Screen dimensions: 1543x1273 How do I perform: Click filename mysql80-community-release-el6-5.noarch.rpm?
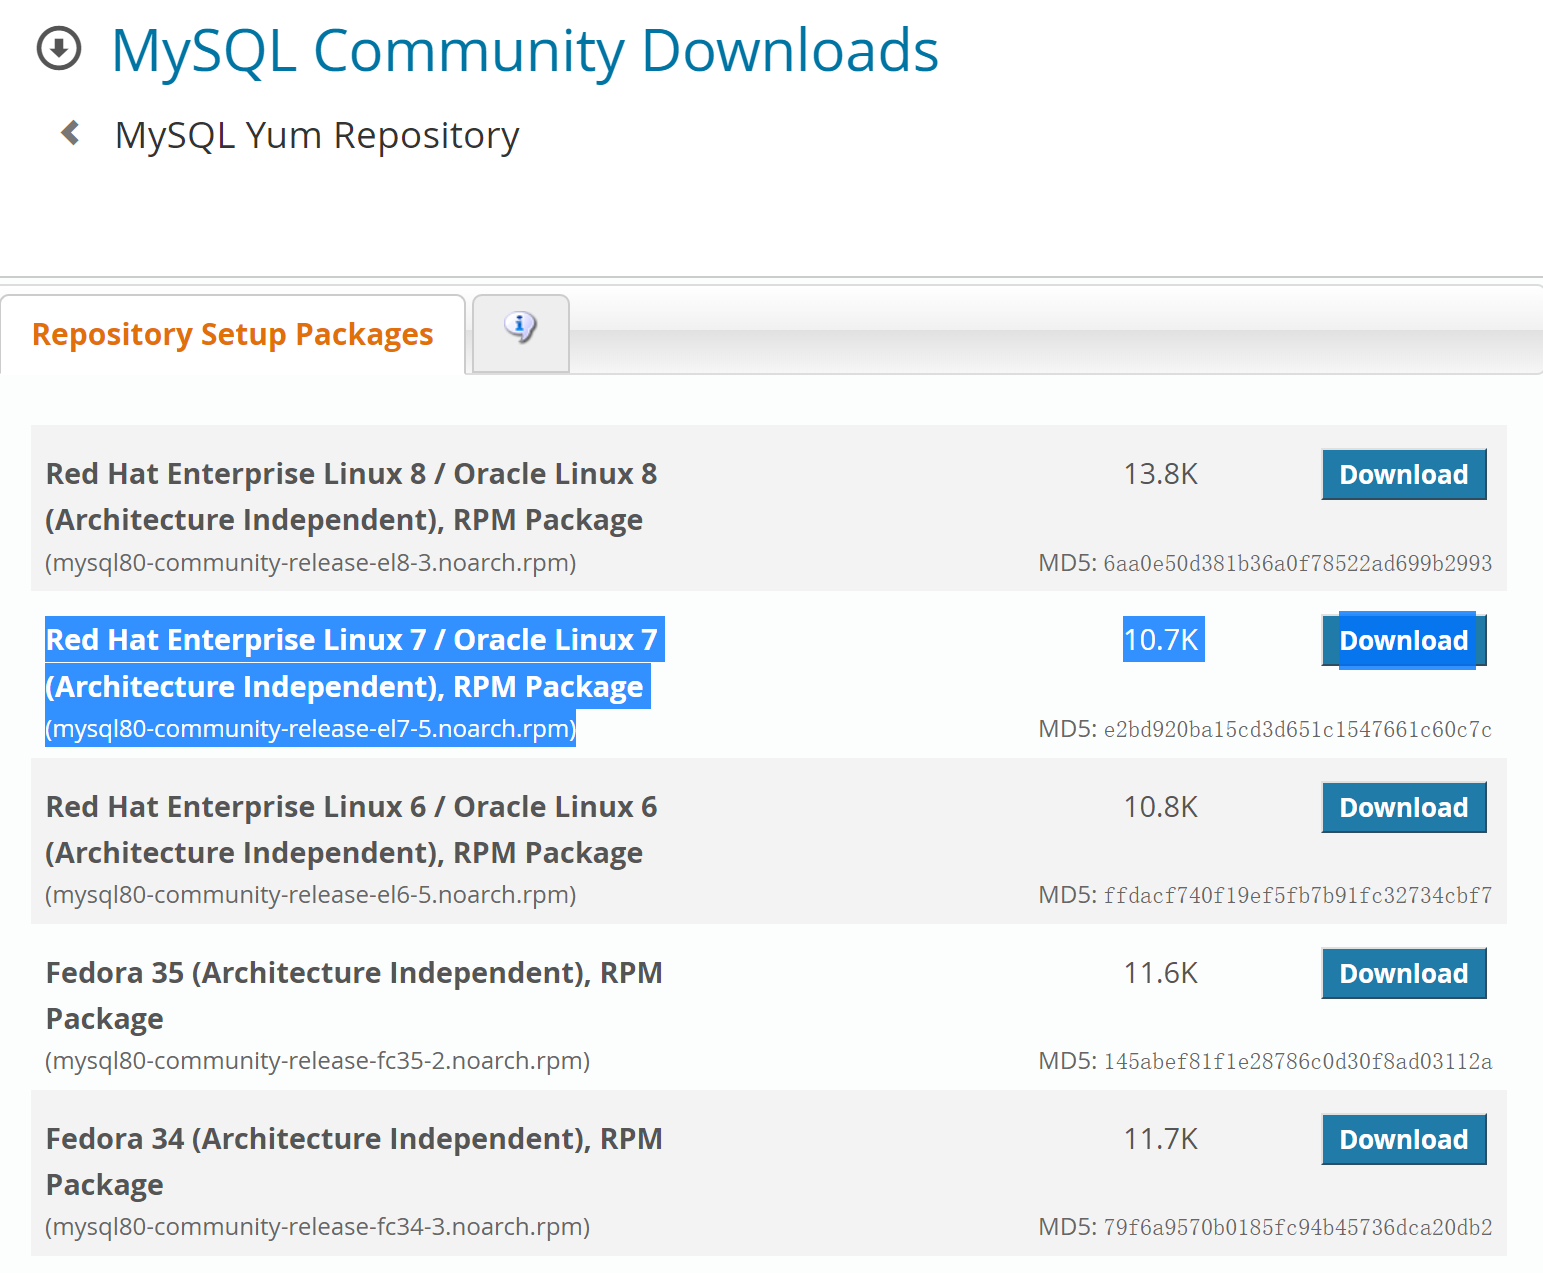(x=311, y=895)
